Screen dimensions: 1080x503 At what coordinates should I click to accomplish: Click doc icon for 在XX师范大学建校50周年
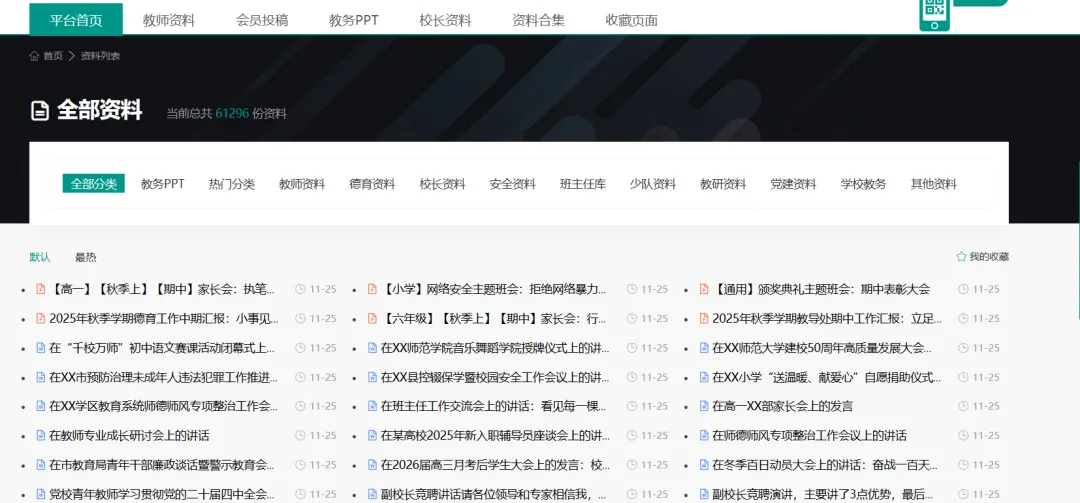(703, 348)
